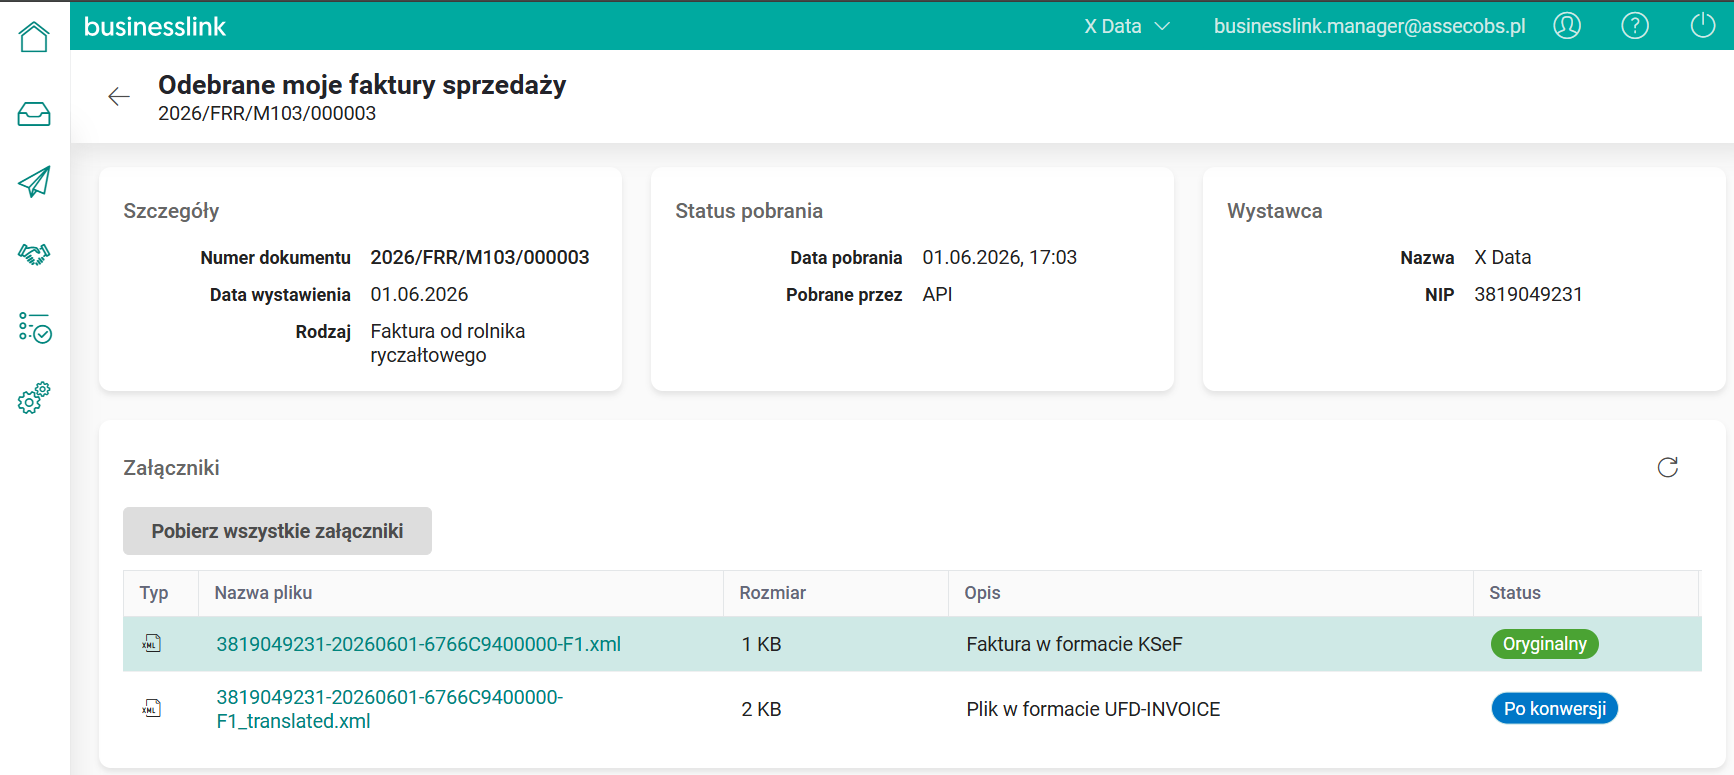Open the paper plane sent icon
The image size is (1734, 775).
point(34,181)
